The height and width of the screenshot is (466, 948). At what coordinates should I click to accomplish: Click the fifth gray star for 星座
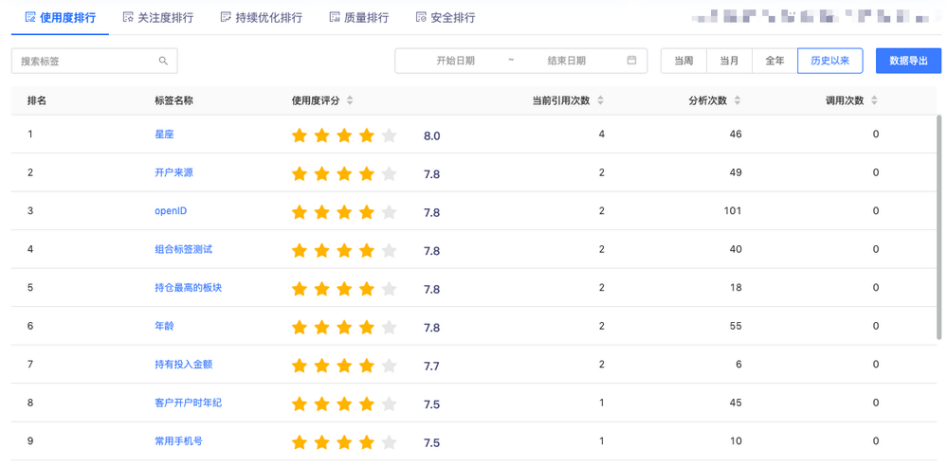coord(389,135)
